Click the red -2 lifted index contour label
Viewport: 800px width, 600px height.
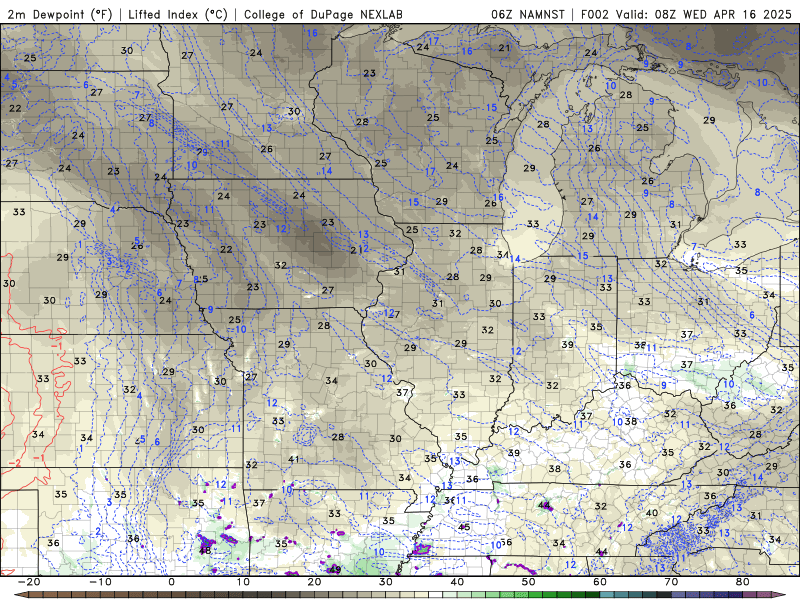click(15, 463)
